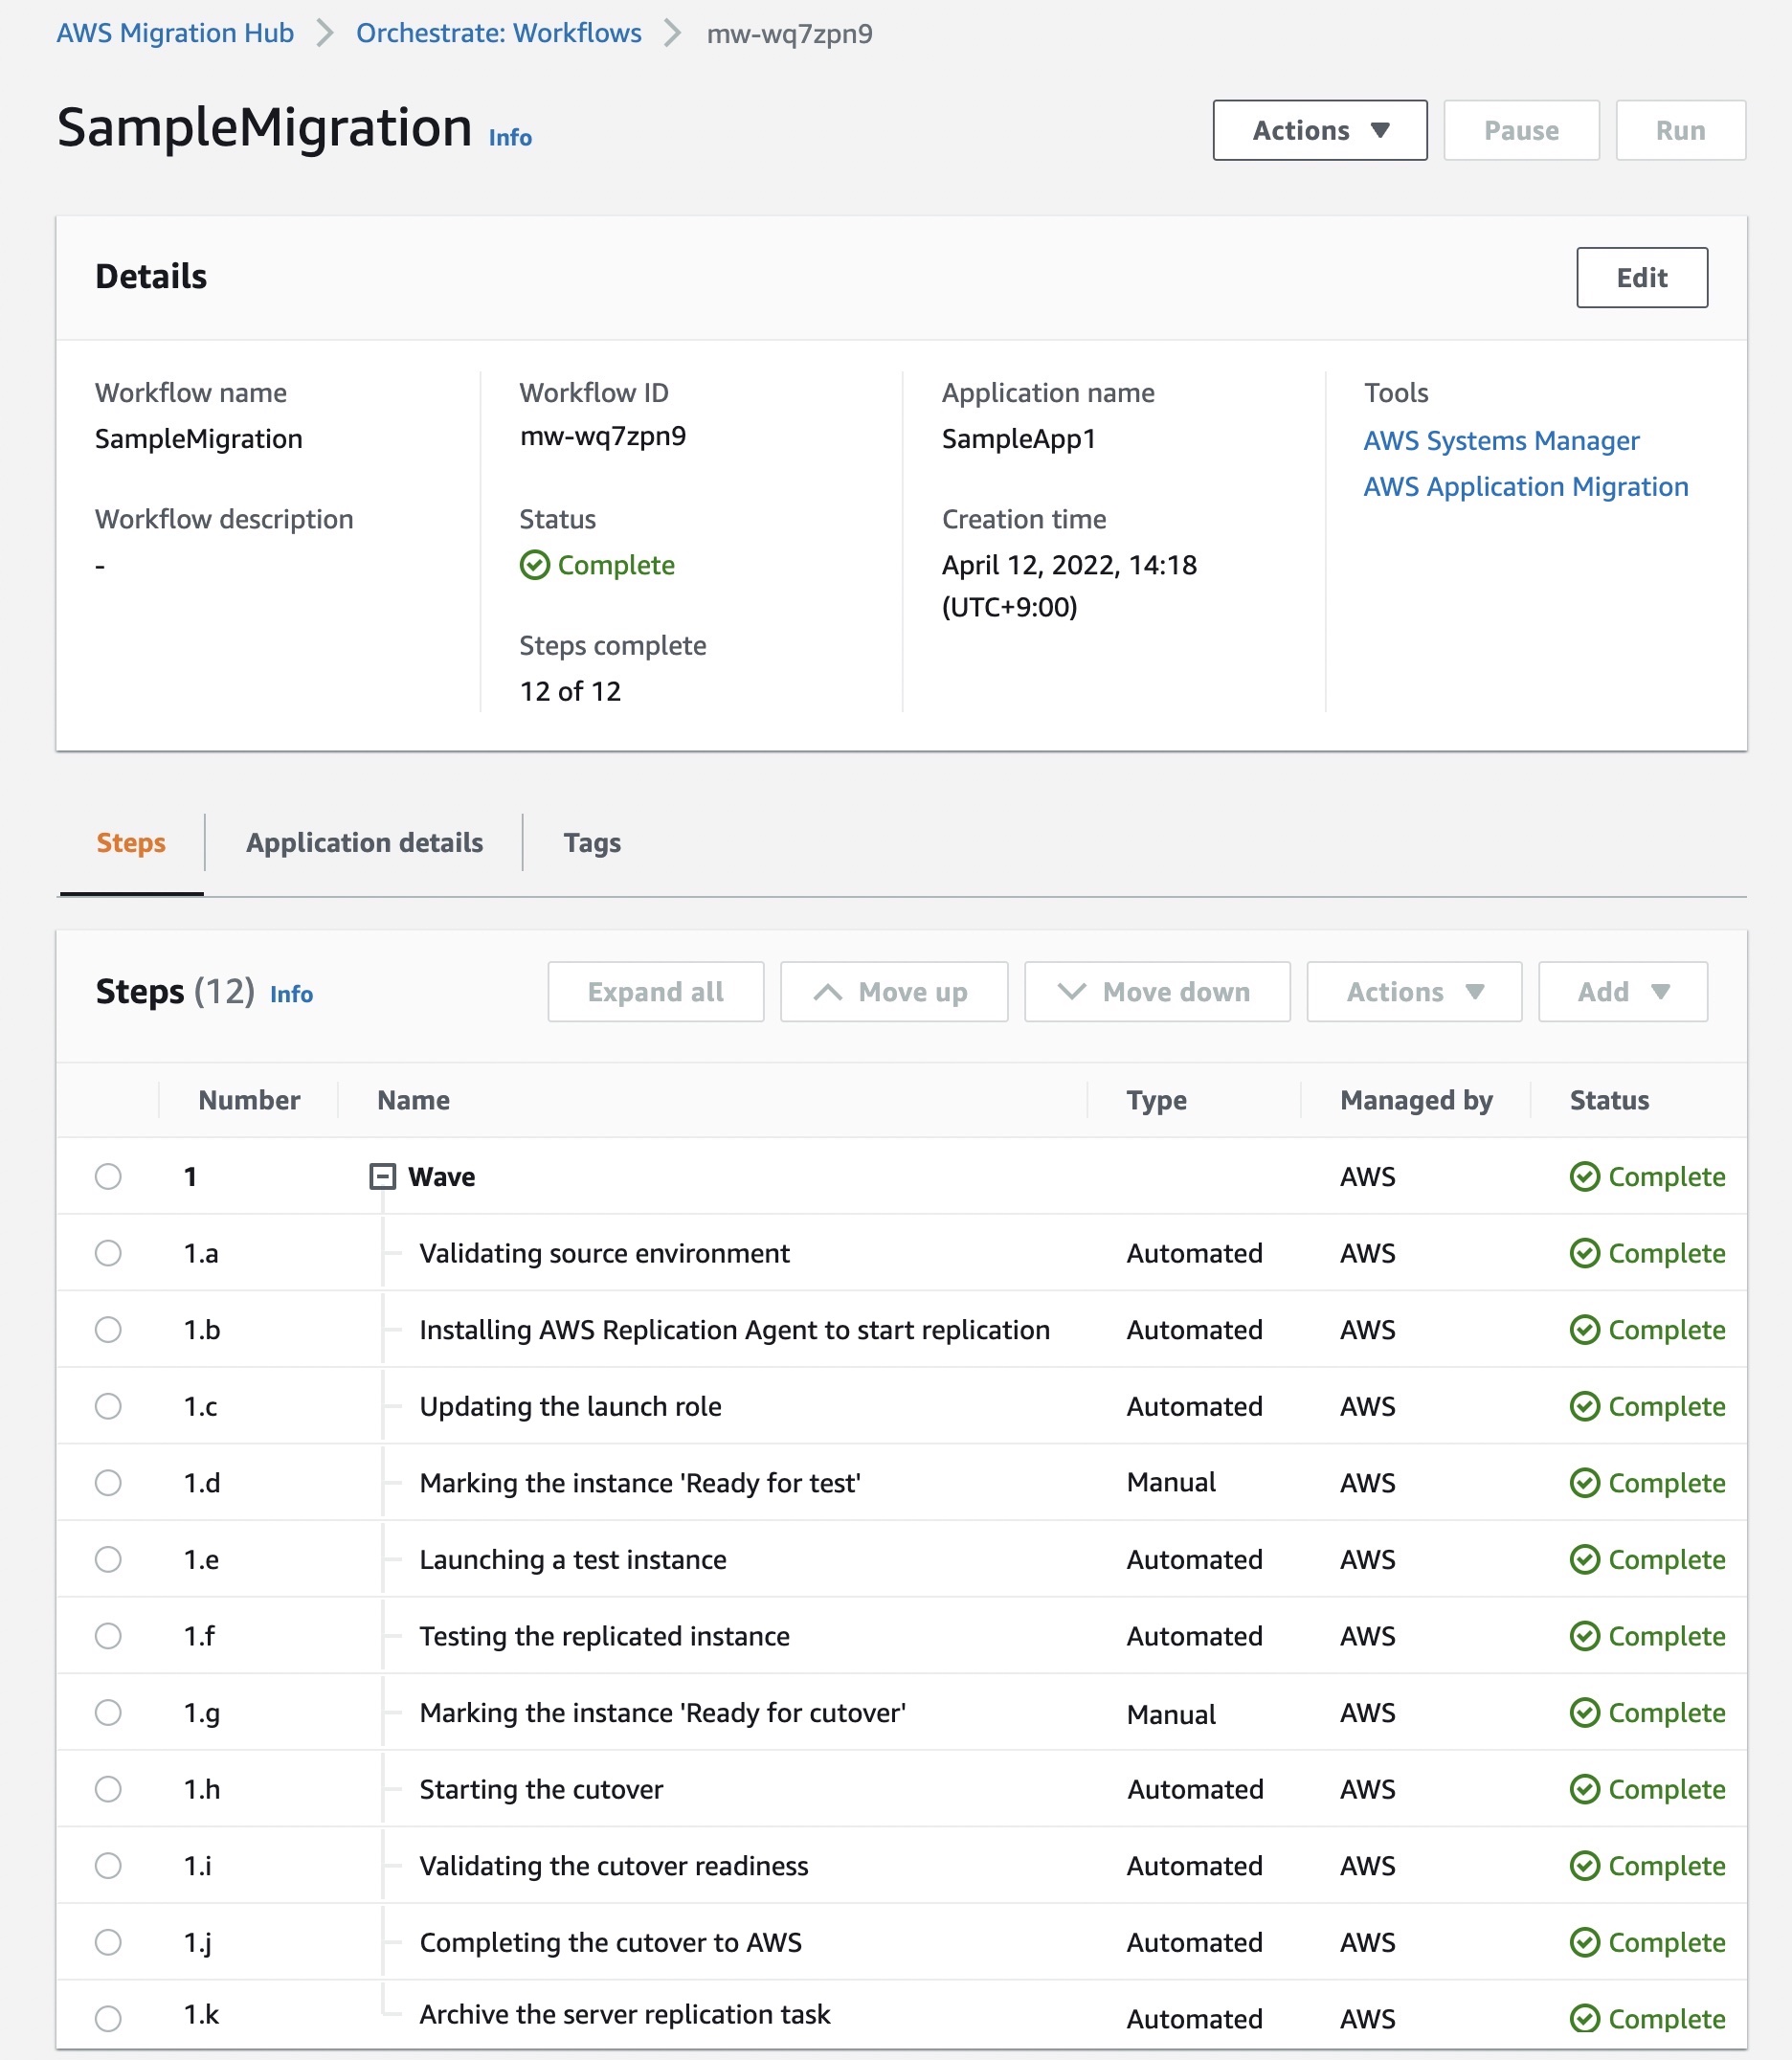Click Move up button
The height and width of the screenshot is (2060, 1792).
(x=893, y=991)
